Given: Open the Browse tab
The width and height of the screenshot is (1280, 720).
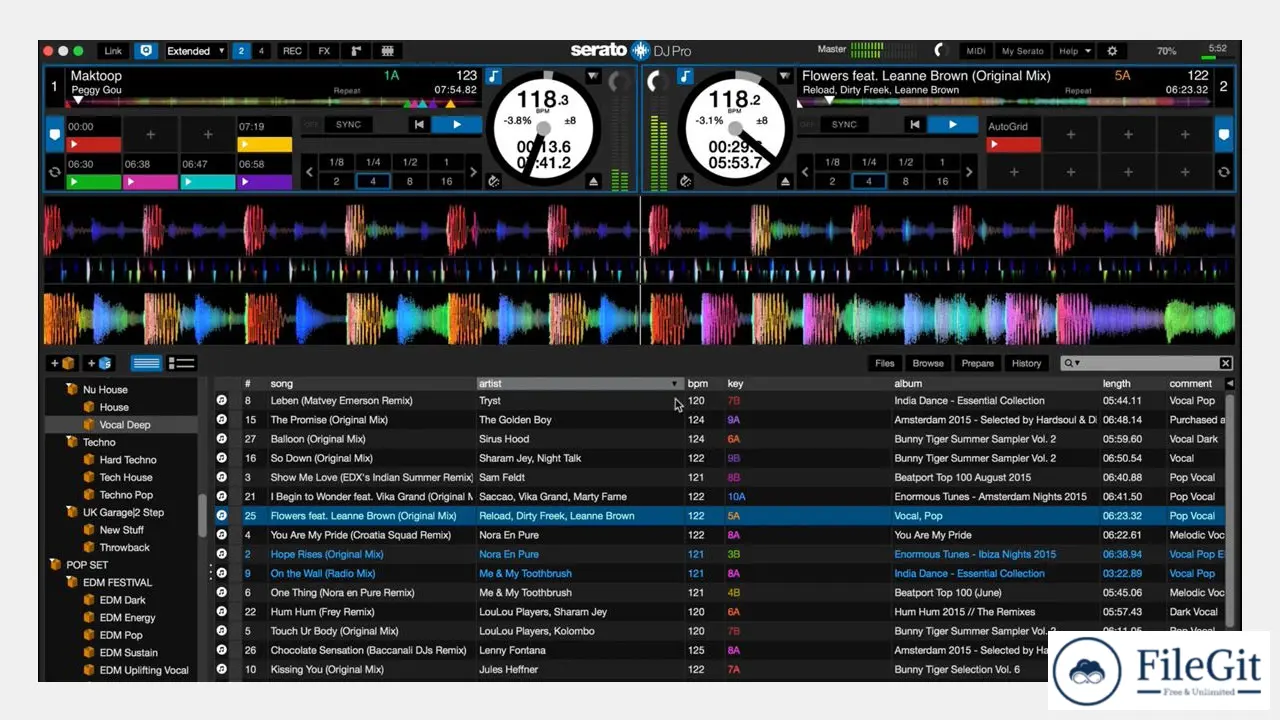Looking at the screenshot, I should 928,363.
